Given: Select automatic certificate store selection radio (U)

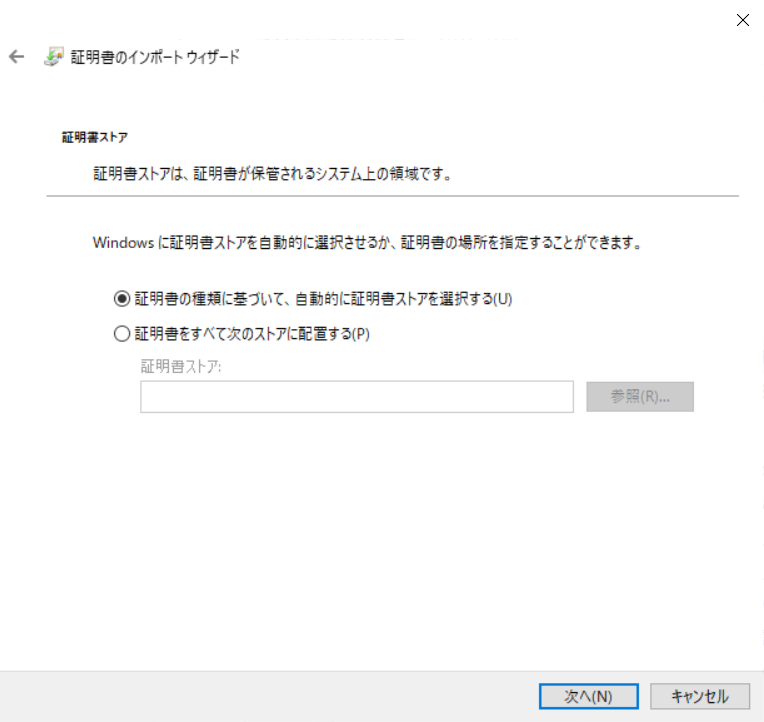Looking at the screenshot, I should [x=122, y=298].
